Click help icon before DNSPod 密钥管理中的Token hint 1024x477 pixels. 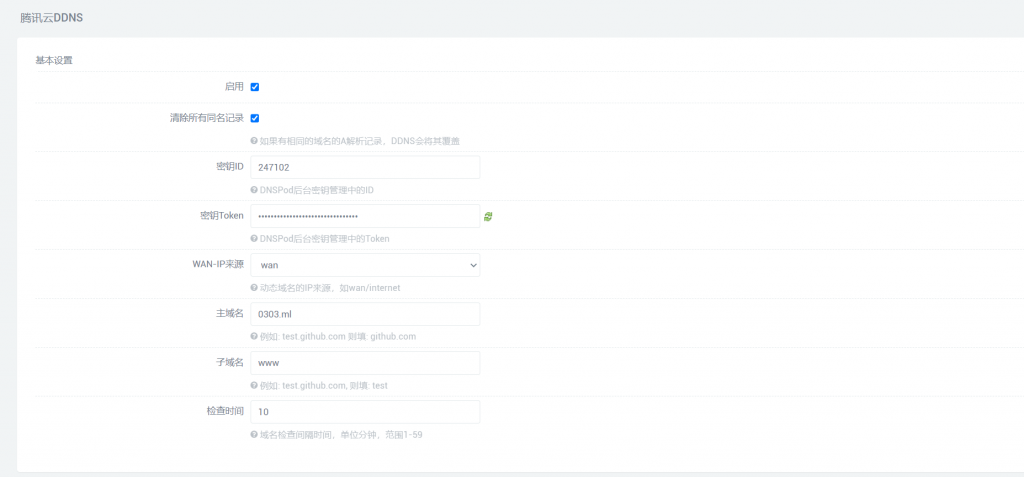254,239
